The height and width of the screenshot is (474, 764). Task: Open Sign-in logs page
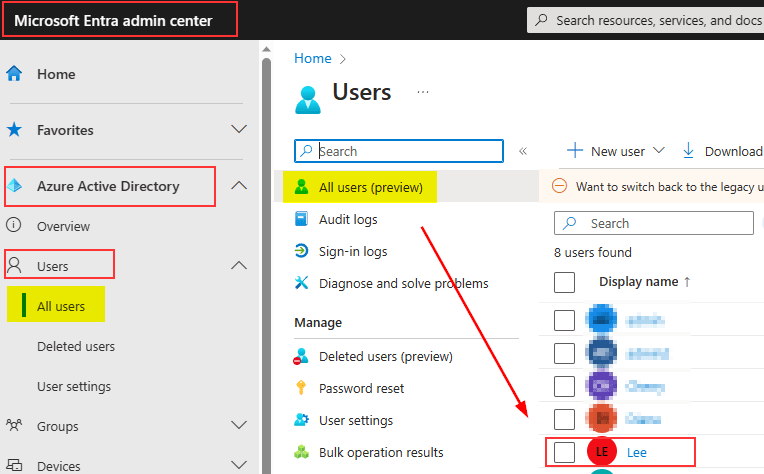click(352, 251)
